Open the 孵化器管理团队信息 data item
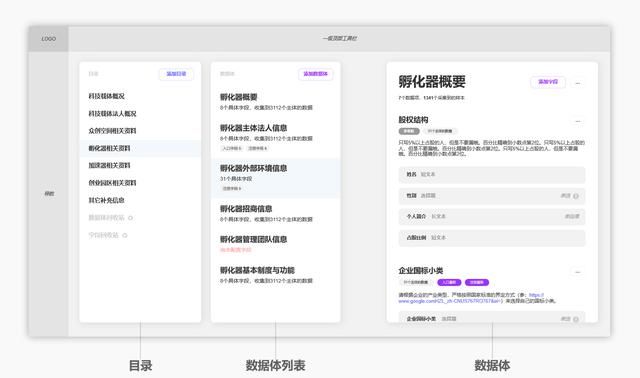 [x=276, y=244]
